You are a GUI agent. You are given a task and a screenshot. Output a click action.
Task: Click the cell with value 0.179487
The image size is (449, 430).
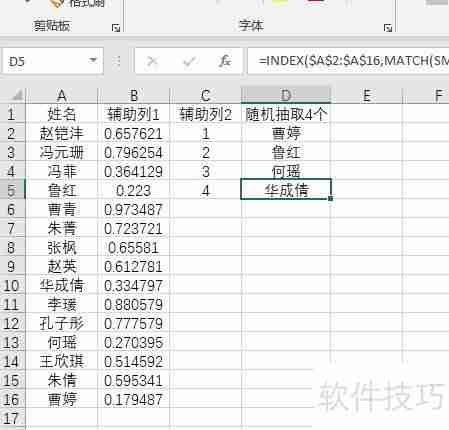[134, 400]
